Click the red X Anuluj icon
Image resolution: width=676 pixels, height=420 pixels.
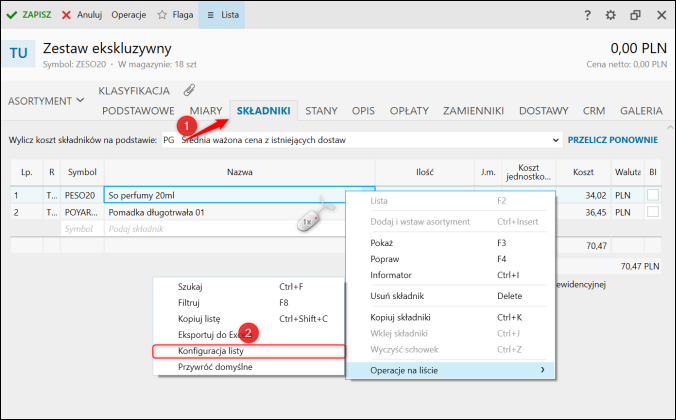(x=66, y=15)
